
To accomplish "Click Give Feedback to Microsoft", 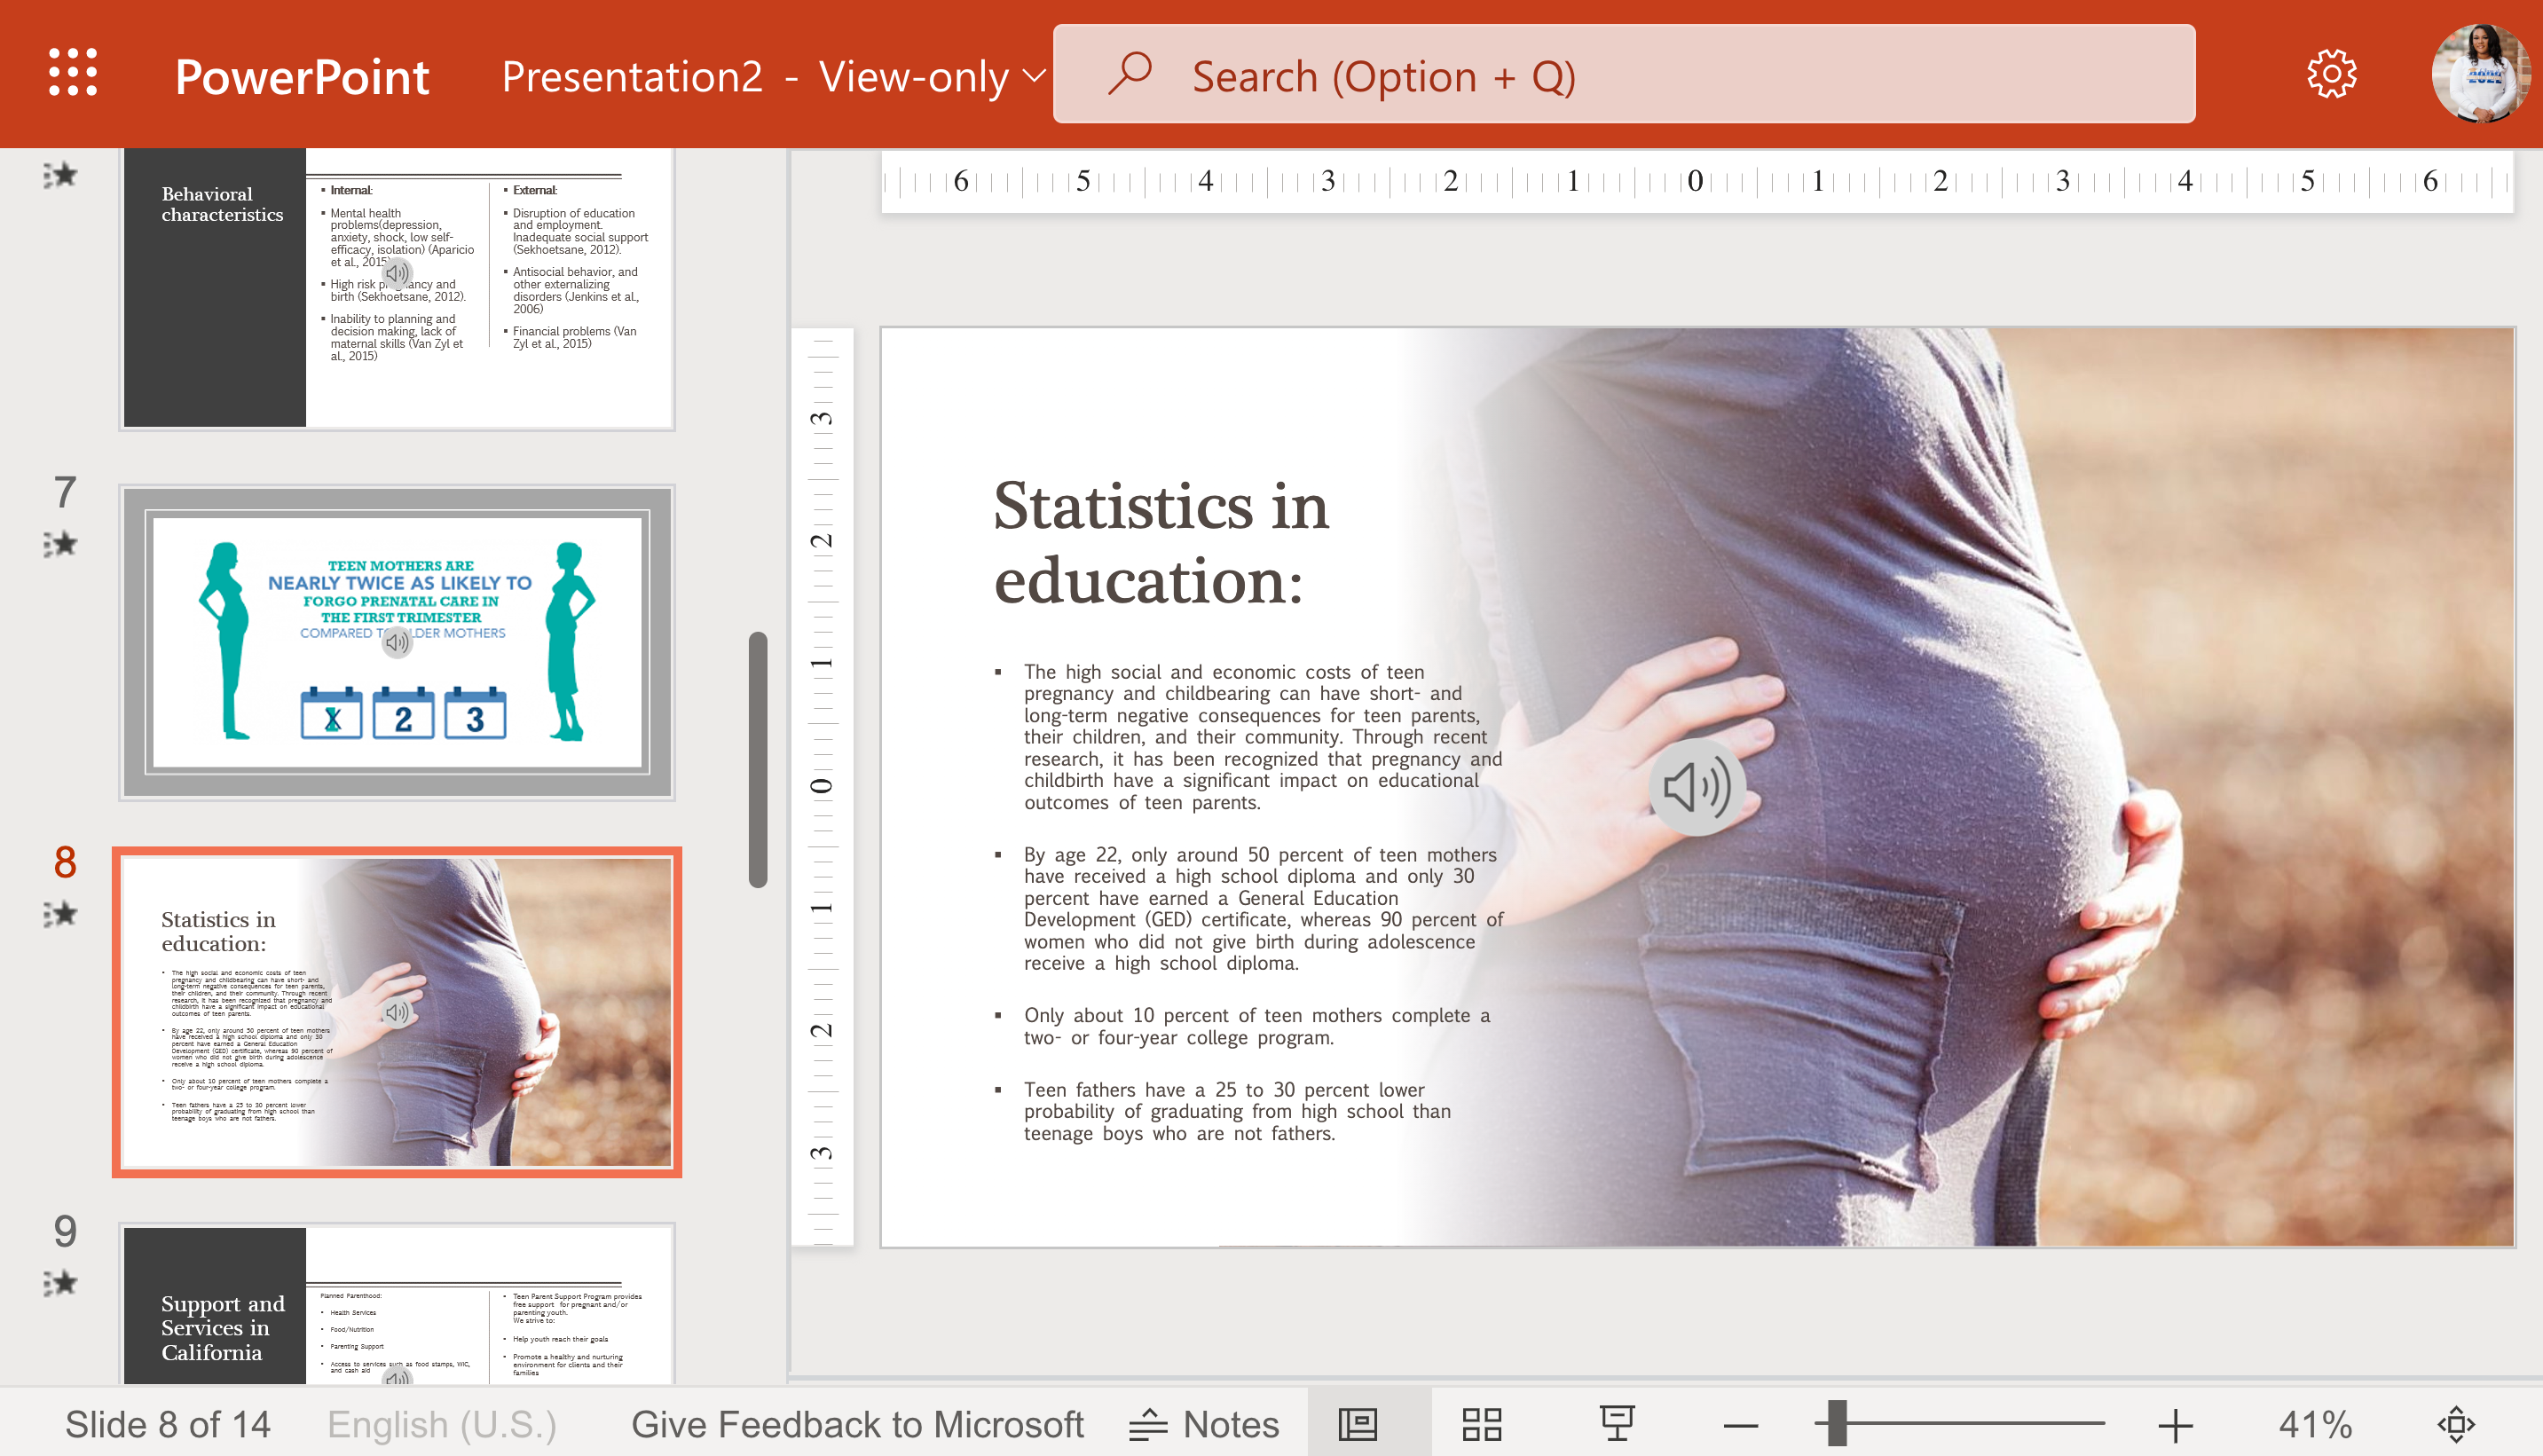I will (857, 1424).
